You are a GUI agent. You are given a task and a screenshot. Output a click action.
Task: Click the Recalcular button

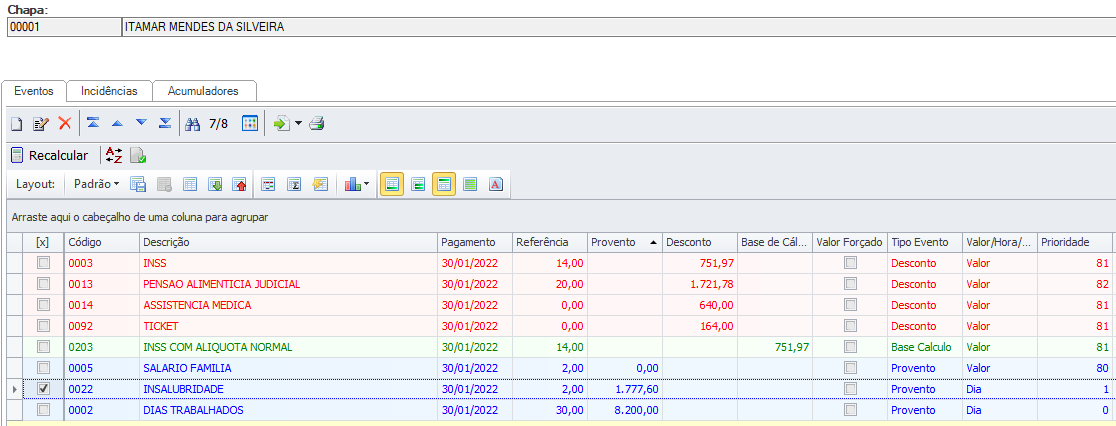click(x=49, y=155)
